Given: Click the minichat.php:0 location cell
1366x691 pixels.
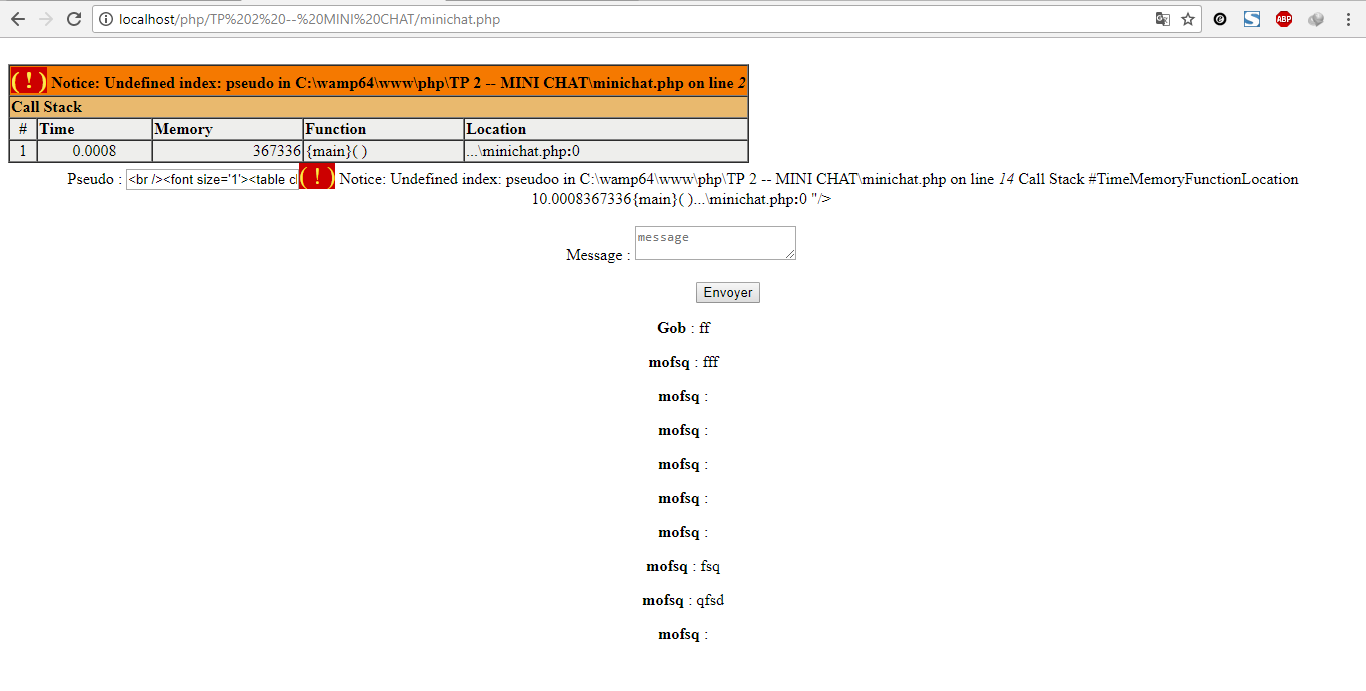Looking at the screenshot, I should click(515, 150).
